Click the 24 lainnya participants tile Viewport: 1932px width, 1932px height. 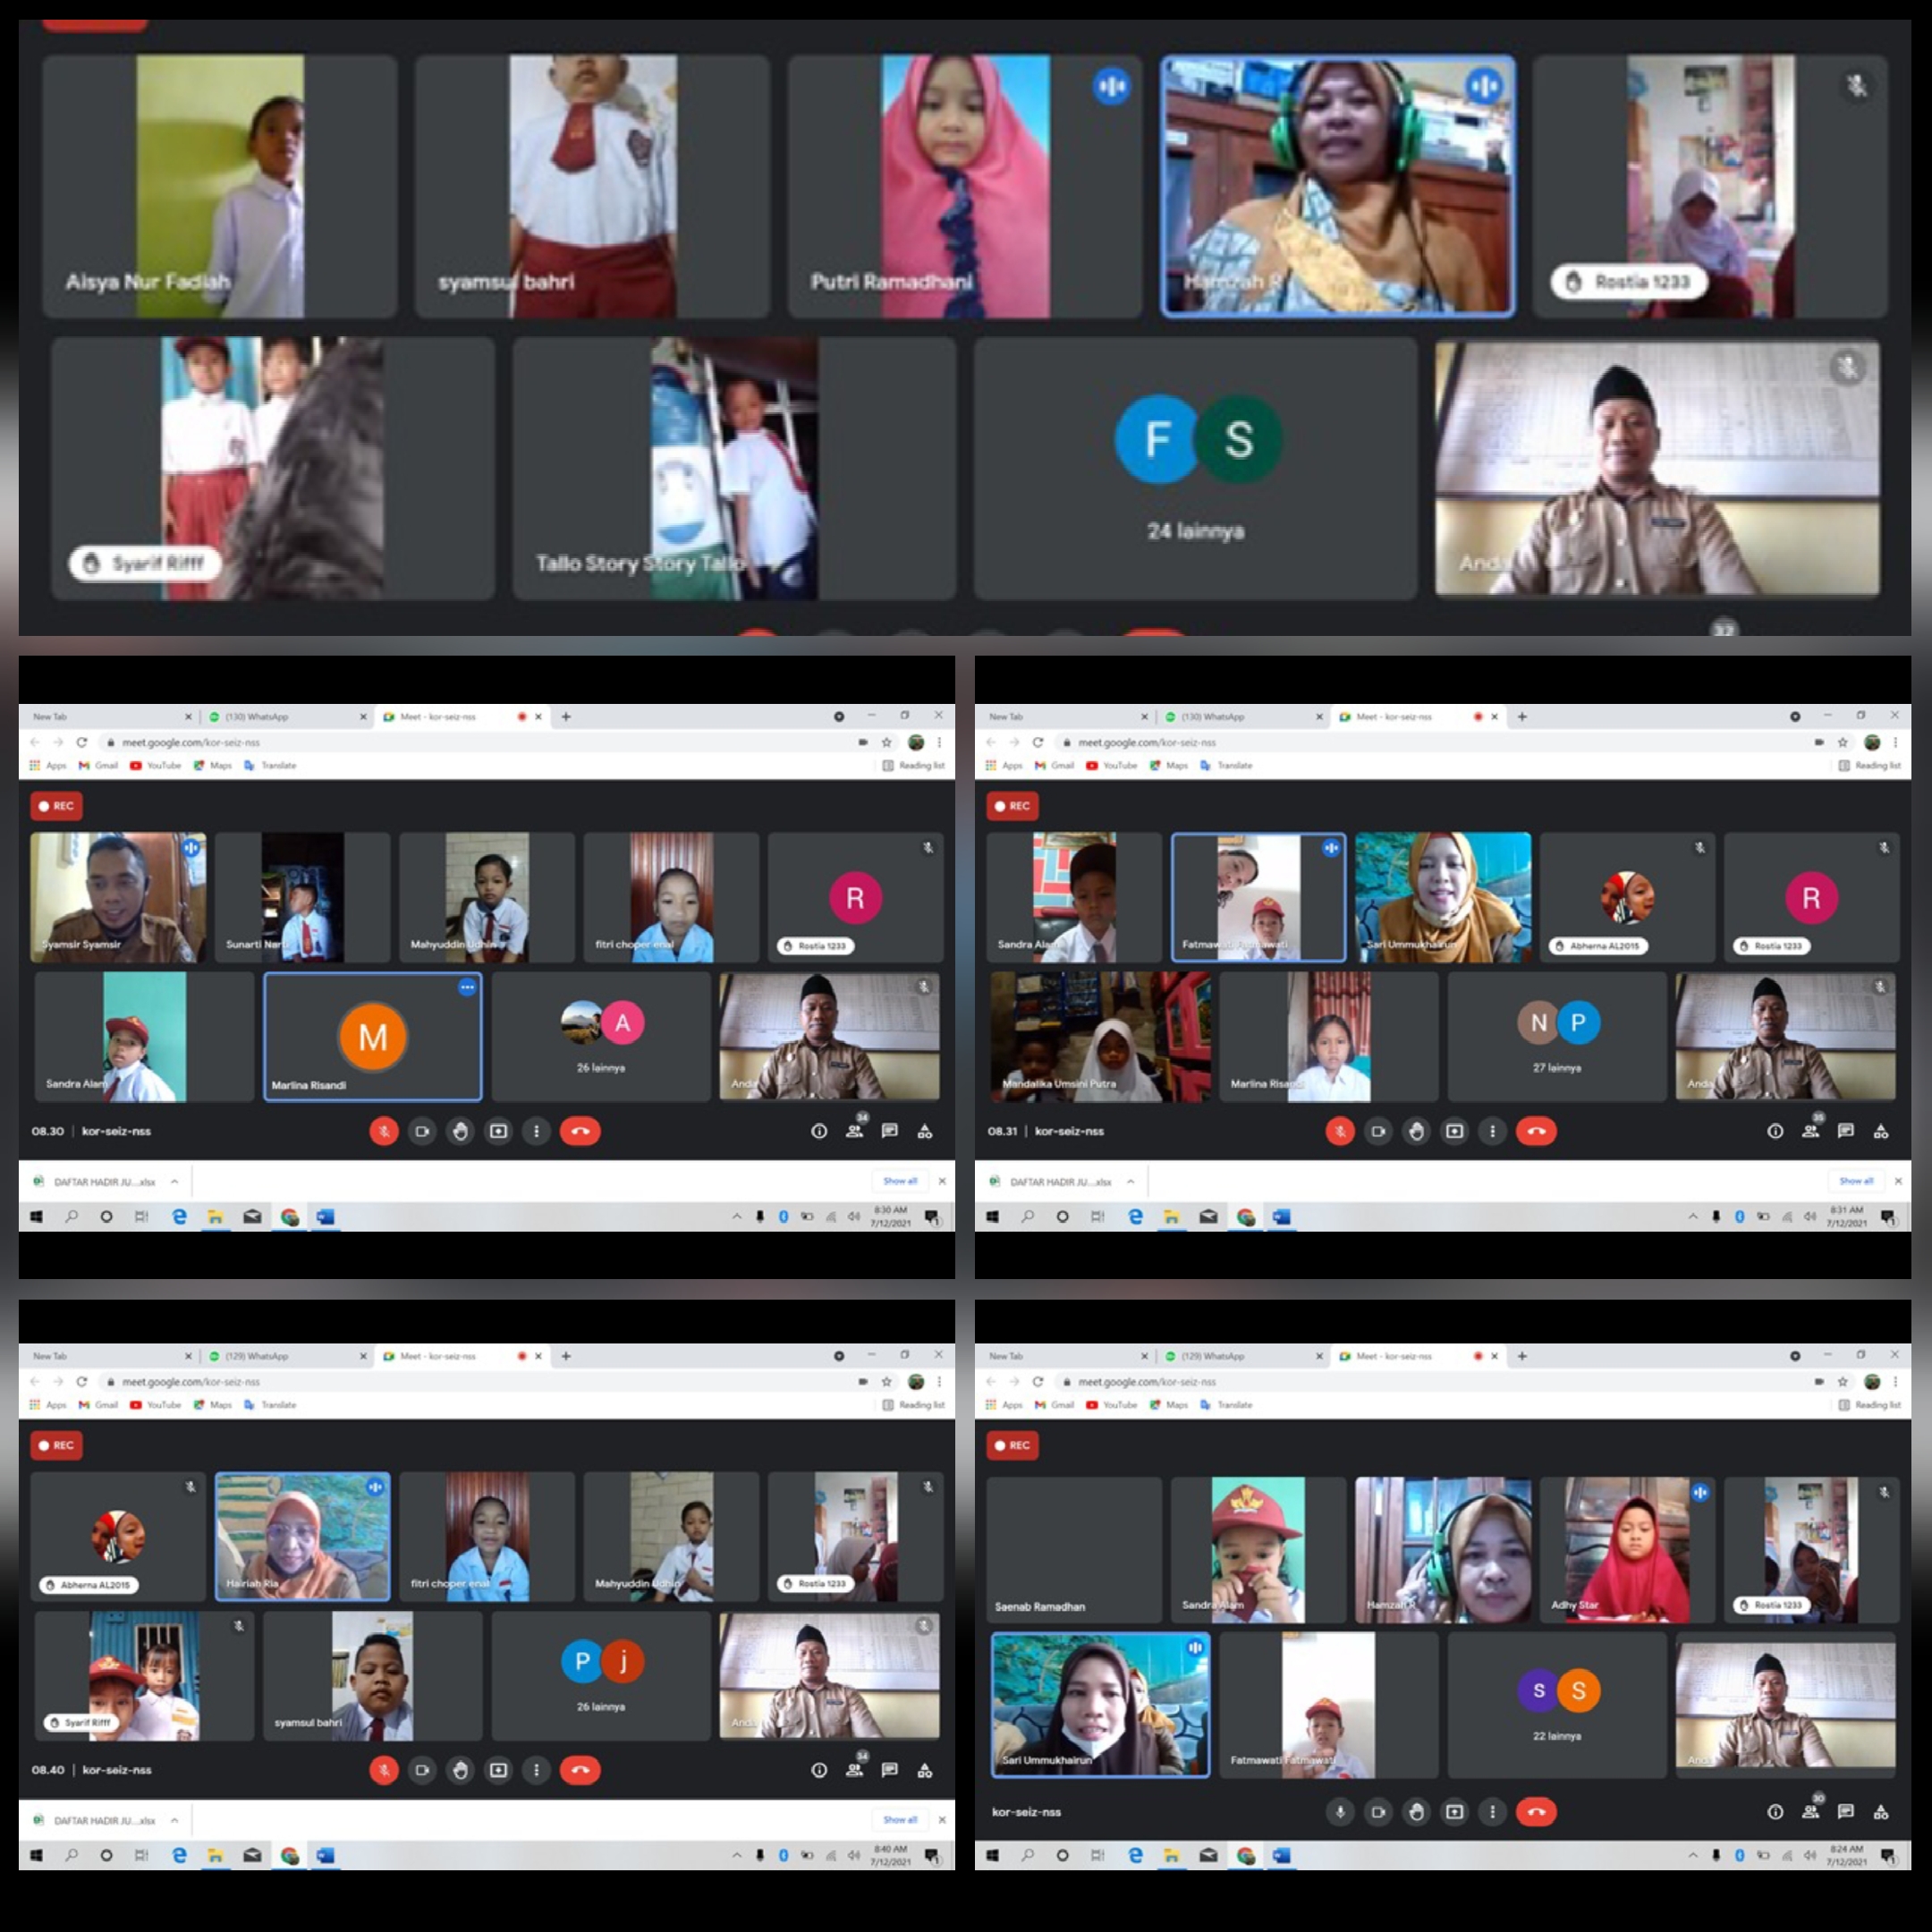click(1195, 468)
